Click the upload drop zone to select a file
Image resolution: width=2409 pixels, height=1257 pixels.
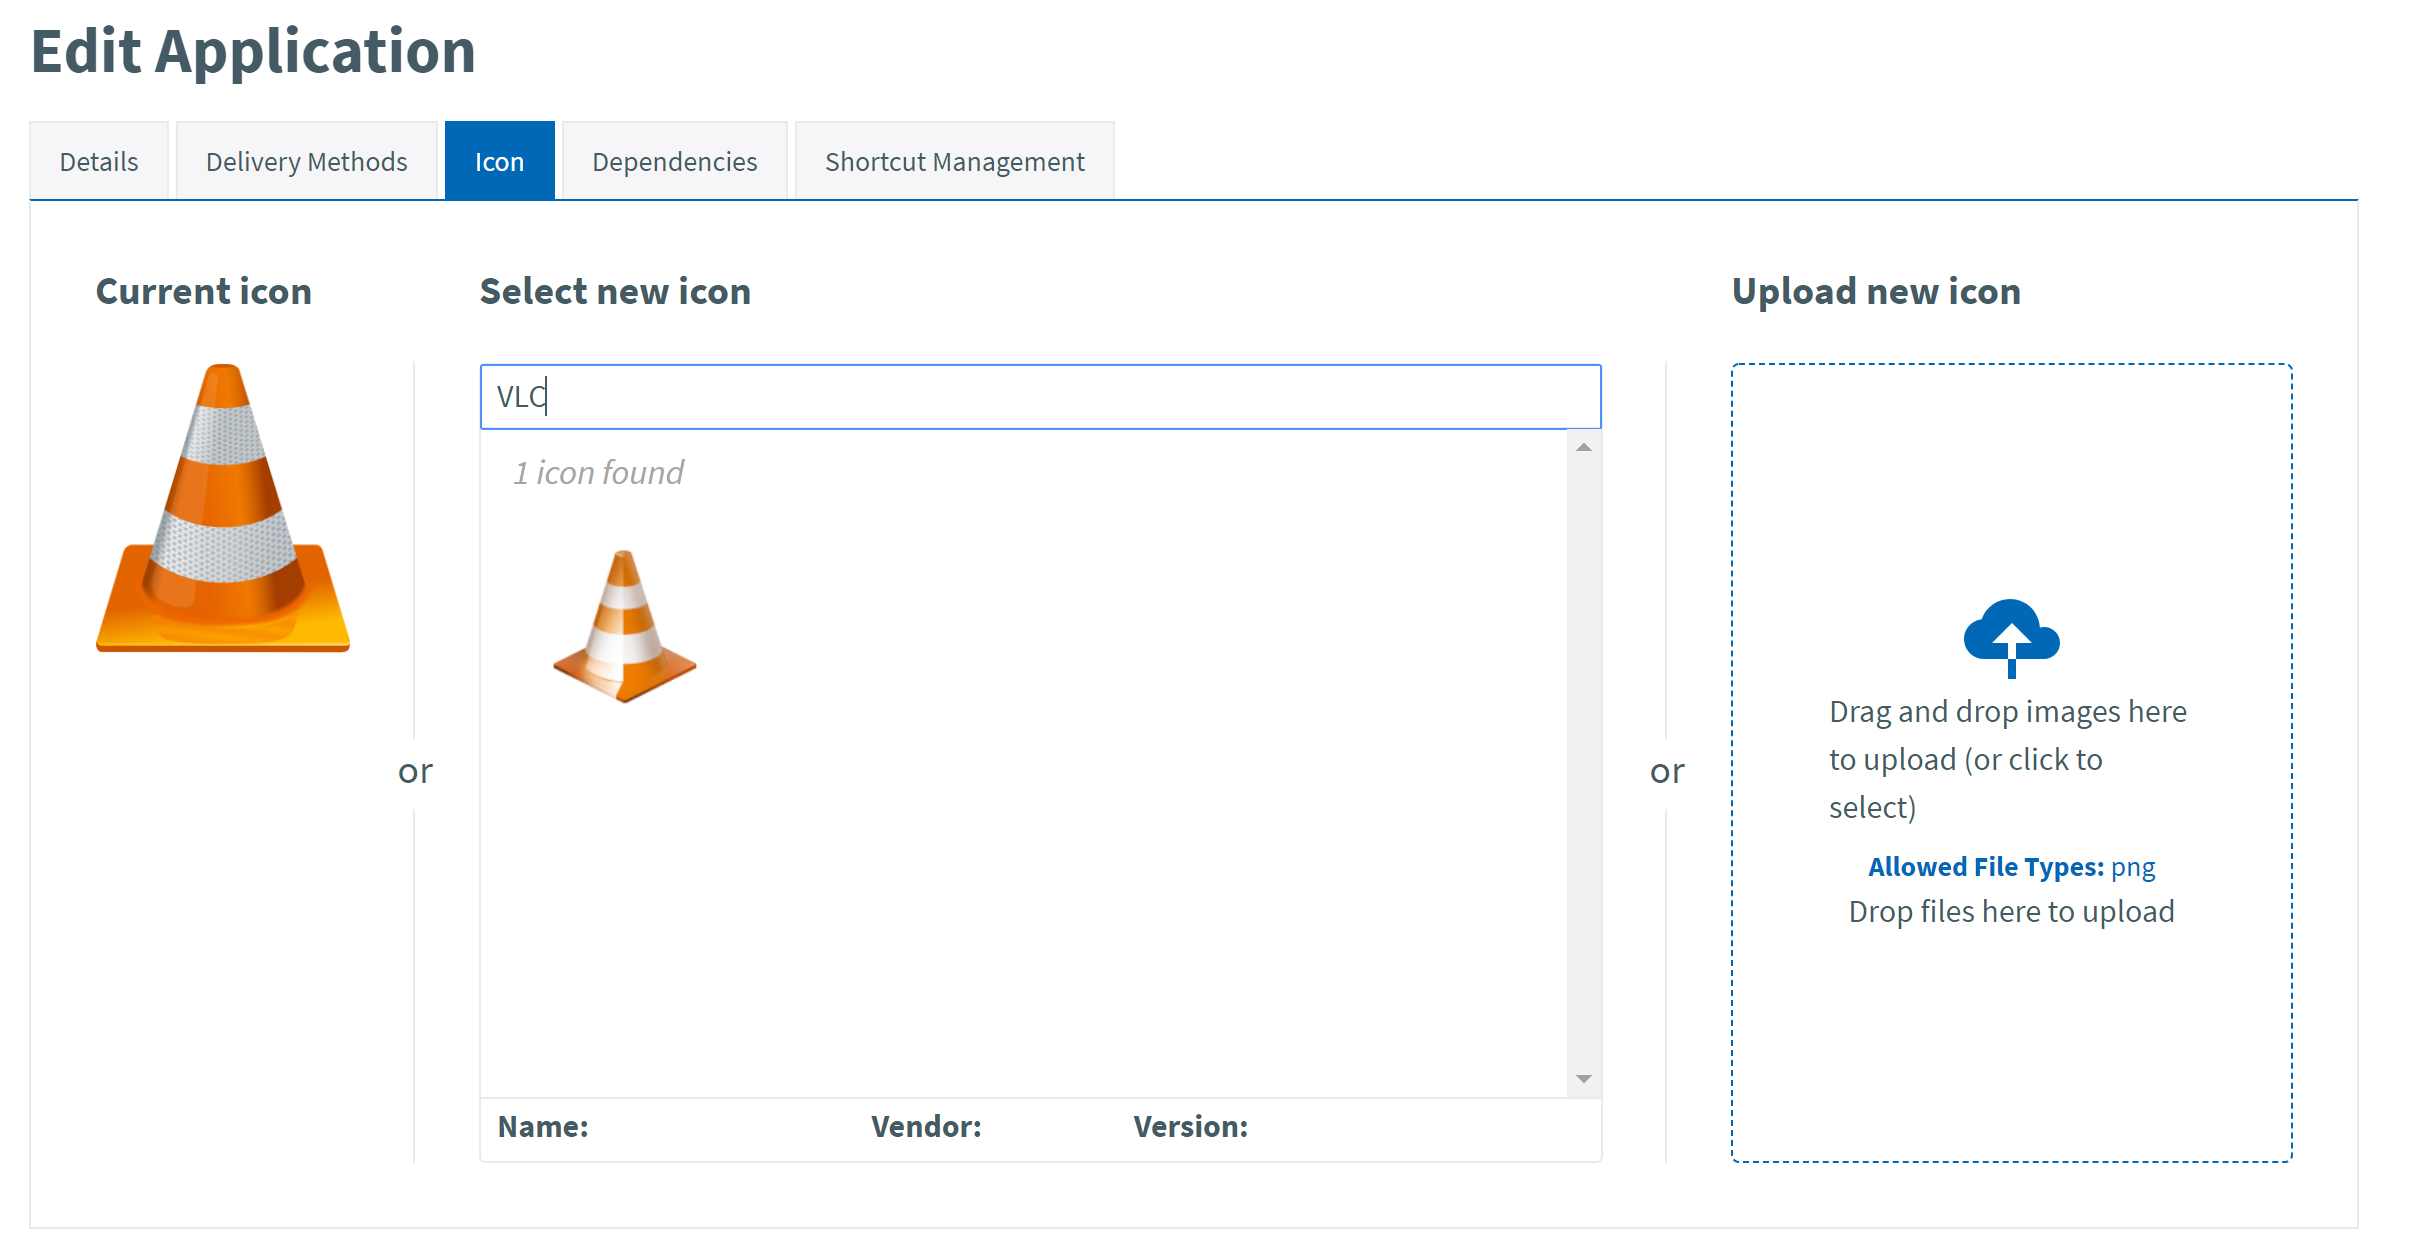pos(2010,760)
